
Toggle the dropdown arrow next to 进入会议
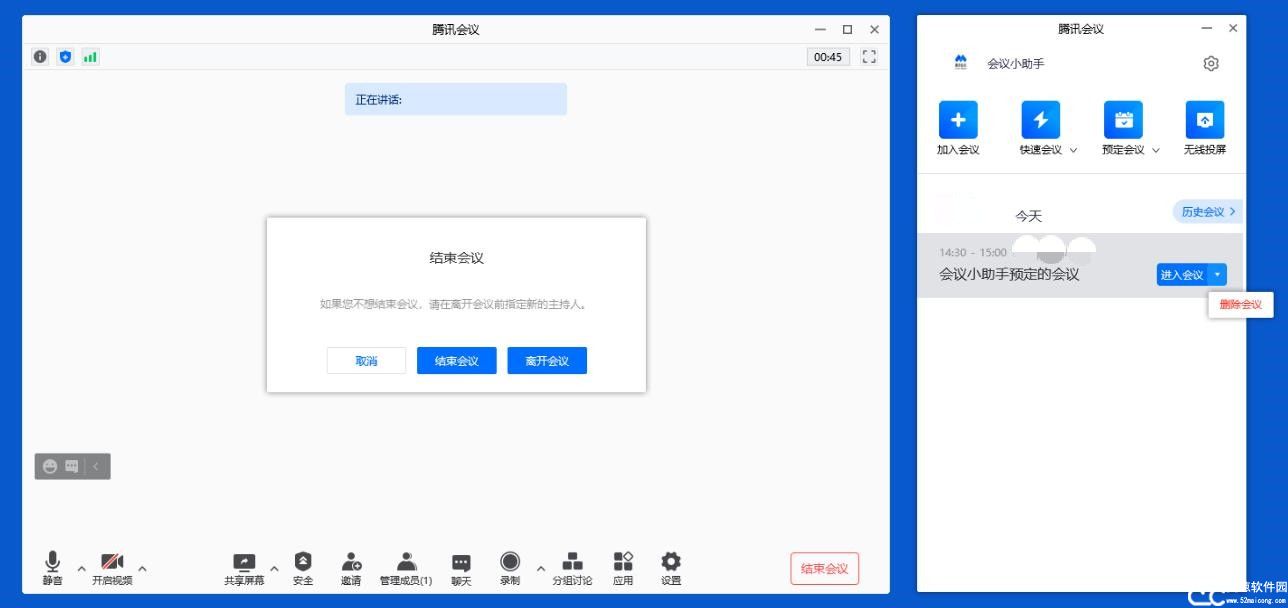tap(1217, 275)
